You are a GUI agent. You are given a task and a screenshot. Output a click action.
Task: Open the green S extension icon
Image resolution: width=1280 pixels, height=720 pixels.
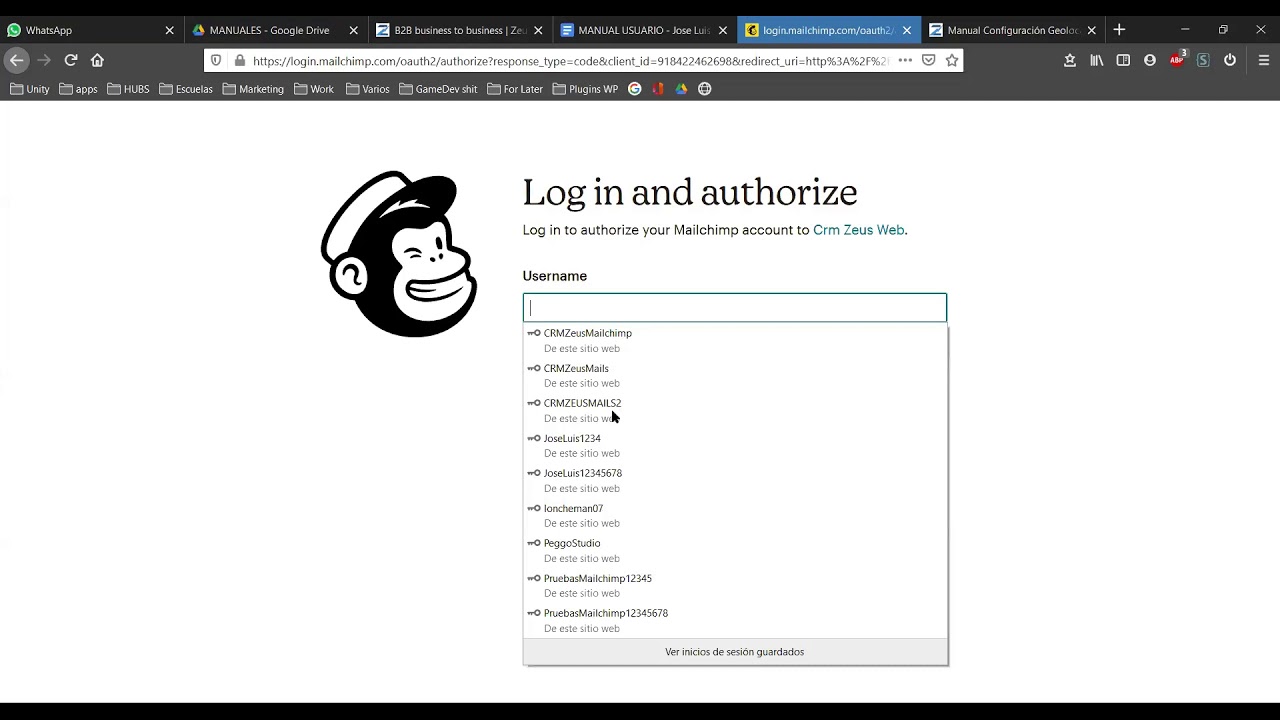coord(1203,60)
